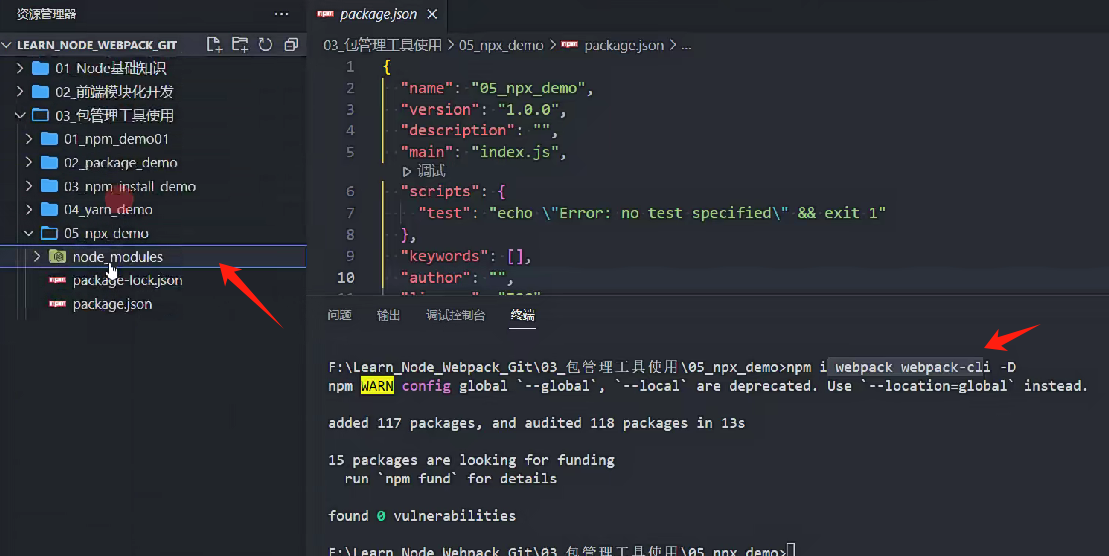Click the New File icon in explorer

[x=214, y=45]
